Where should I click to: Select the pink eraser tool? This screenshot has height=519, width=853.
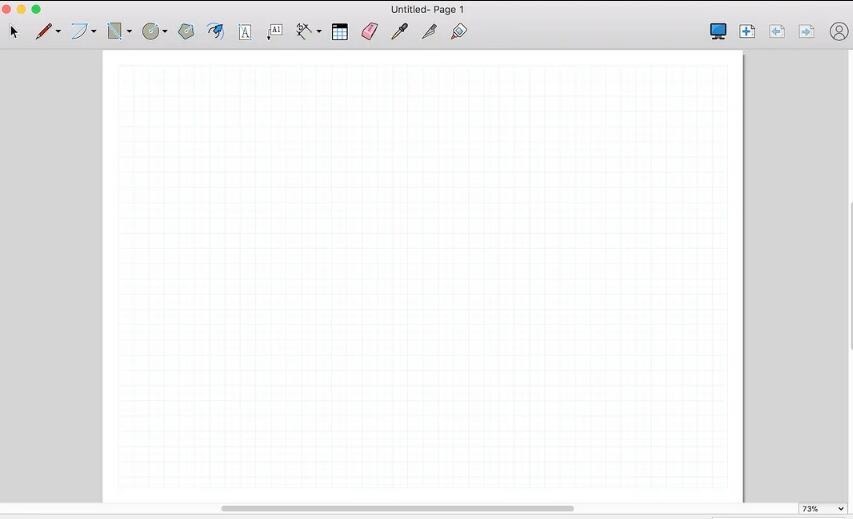click(369, 31)
